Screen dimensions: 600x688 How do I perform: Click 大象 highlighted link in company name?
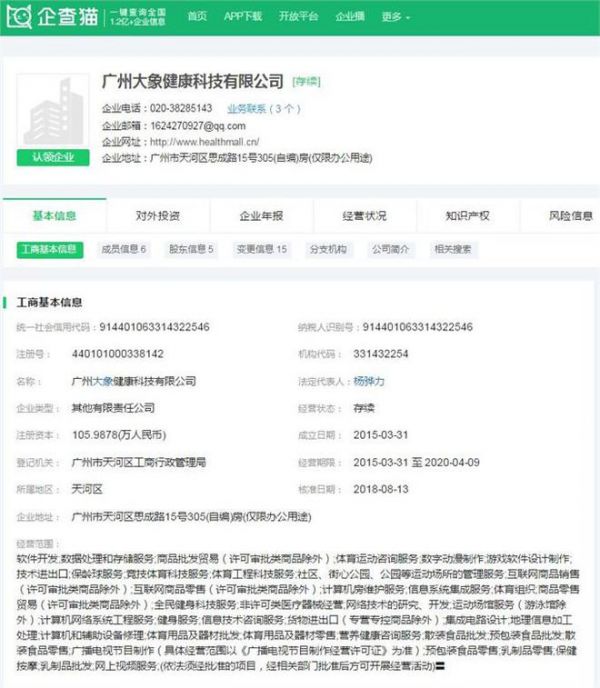tap(103, 381)
